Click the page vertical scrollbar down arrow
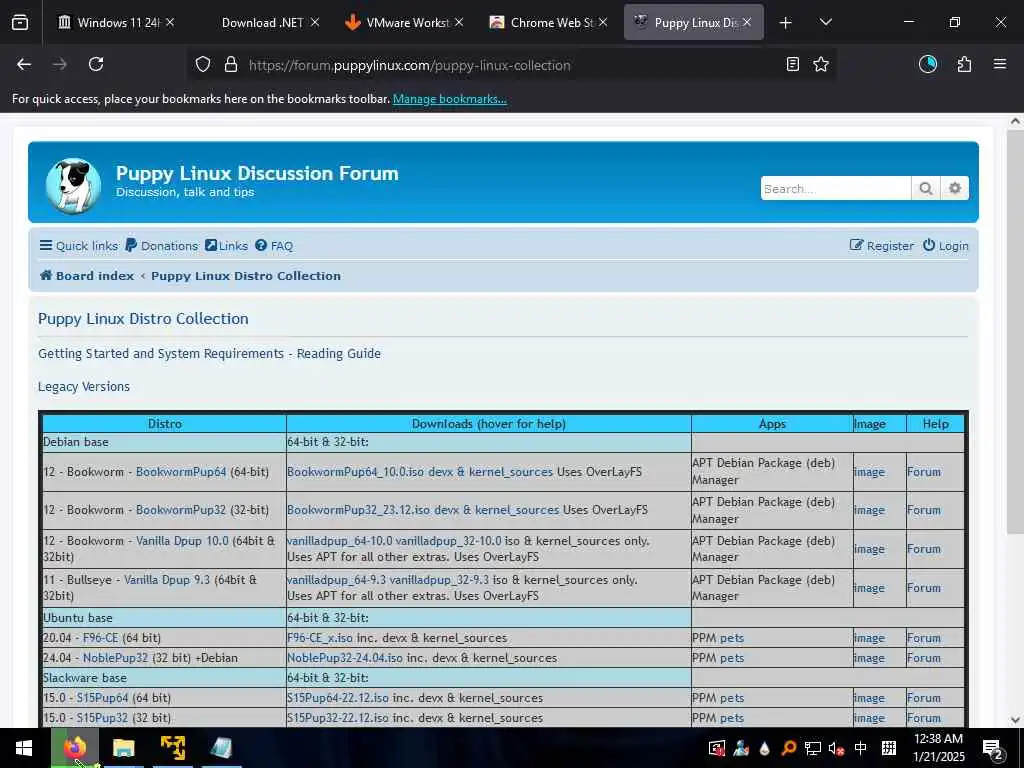 [1015, 720]
